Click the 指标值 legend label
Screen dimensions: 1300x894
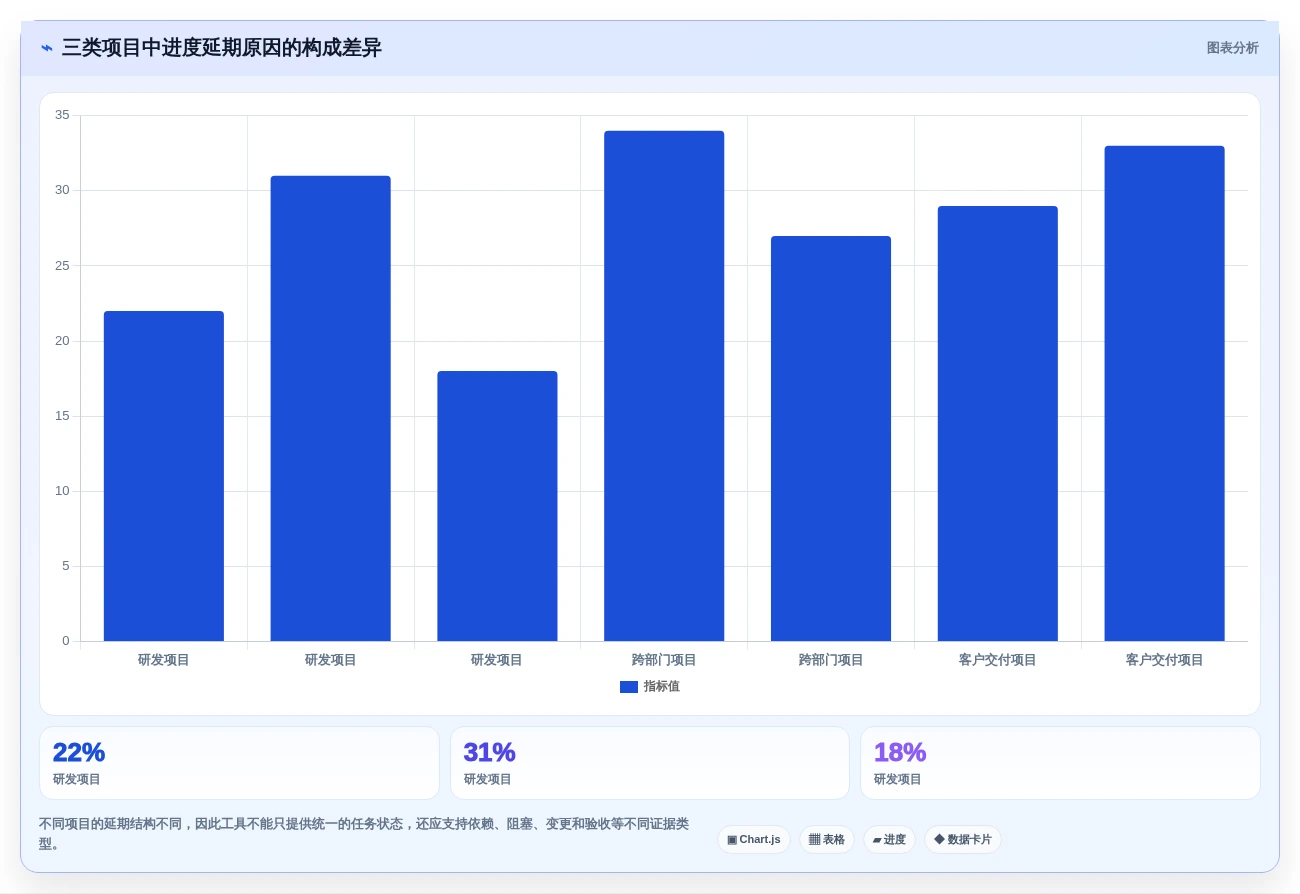661,687
